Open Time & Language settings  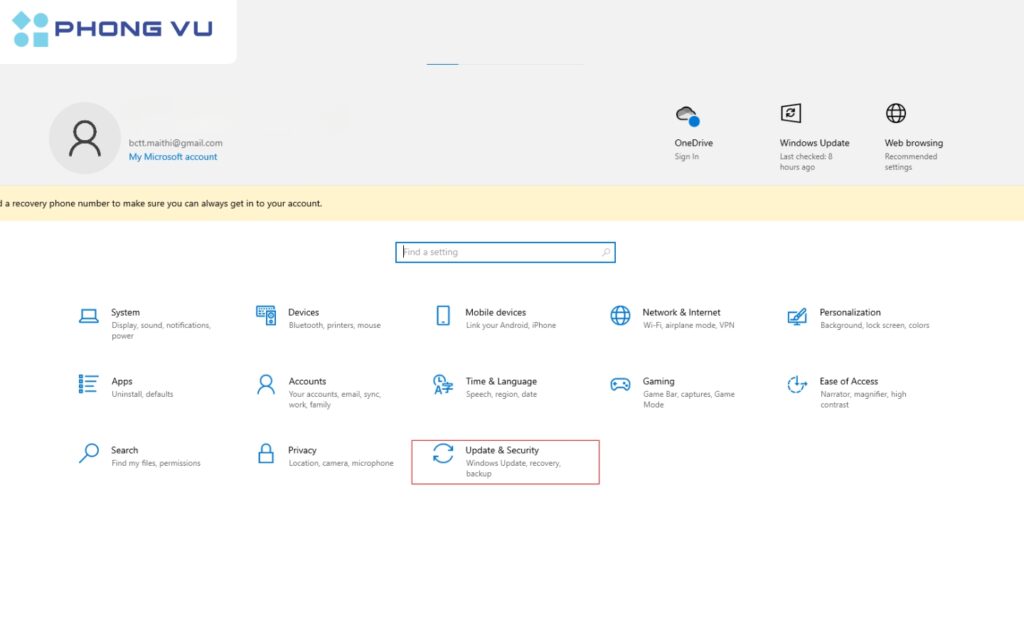[500, 381]
